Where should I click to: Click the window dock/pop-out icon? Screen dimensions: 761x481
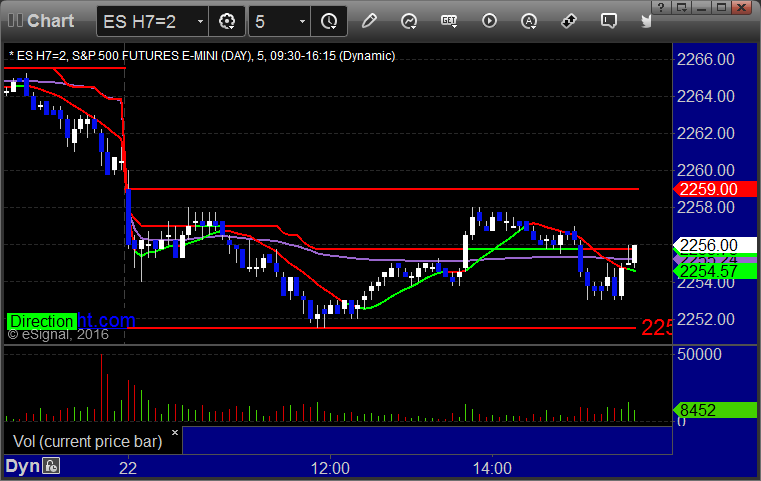click(681, 7)
